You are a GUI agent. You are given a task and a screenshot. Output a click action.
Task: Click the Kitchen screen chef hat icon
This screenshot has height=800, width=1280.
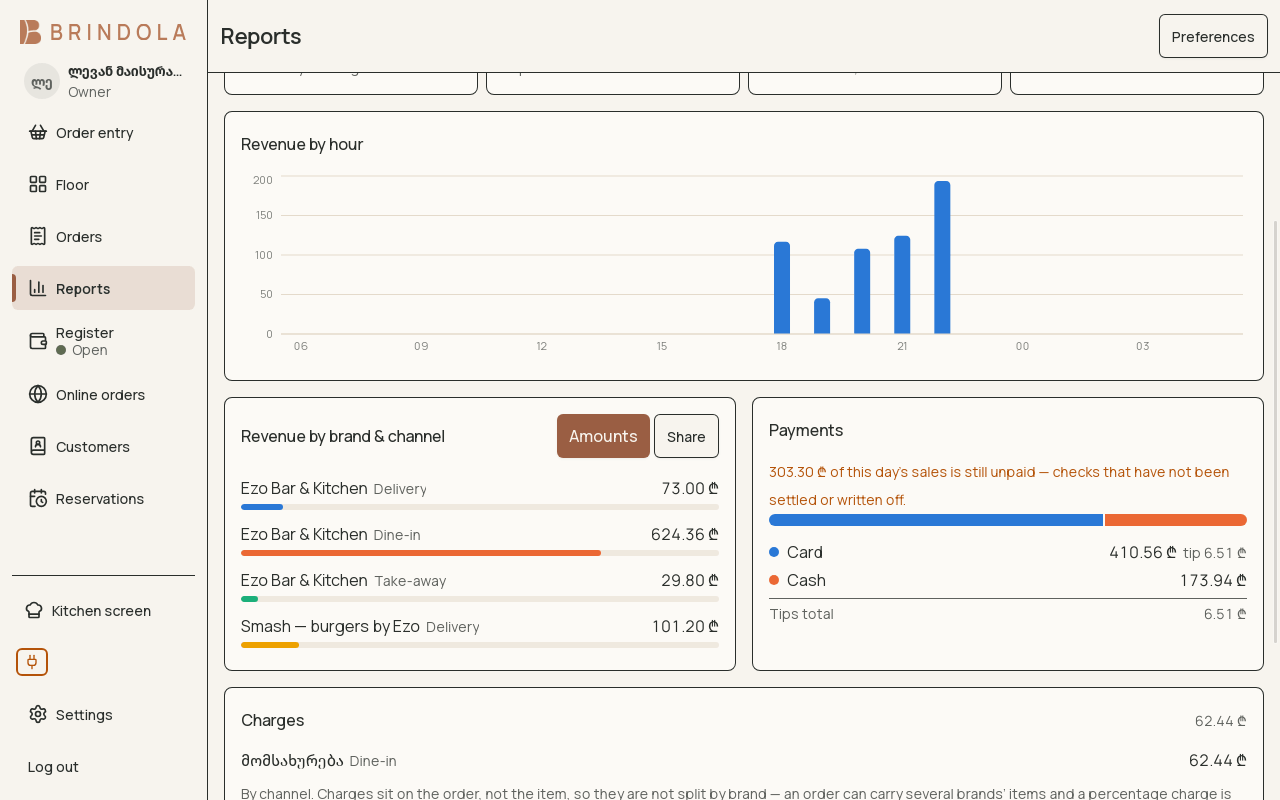point(34,610)
